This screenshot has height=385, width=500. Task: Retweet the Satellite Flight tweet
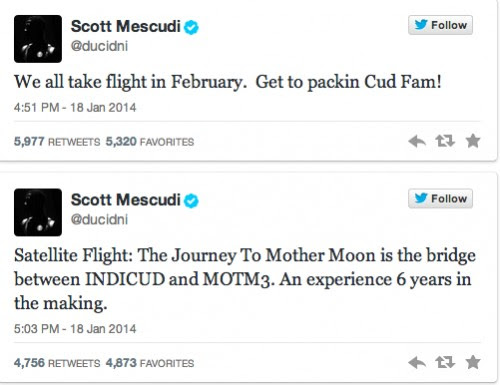tap(445, 362)
